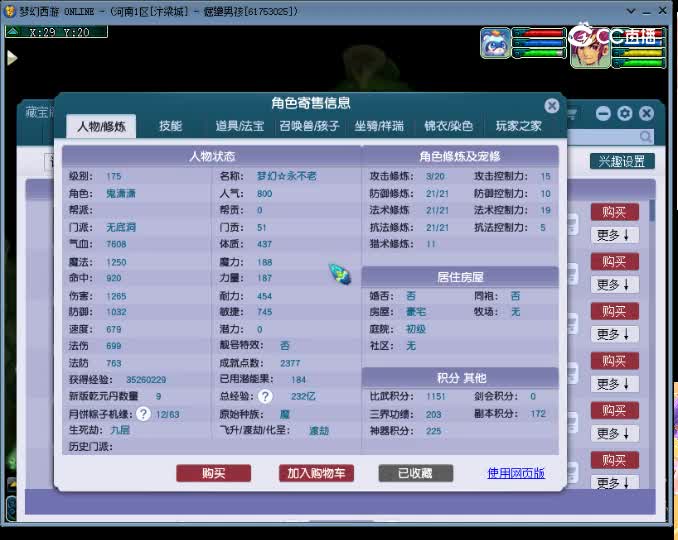Click the search magnifier icon
Screen dimensions: 678x540
(x=646, y=137)
